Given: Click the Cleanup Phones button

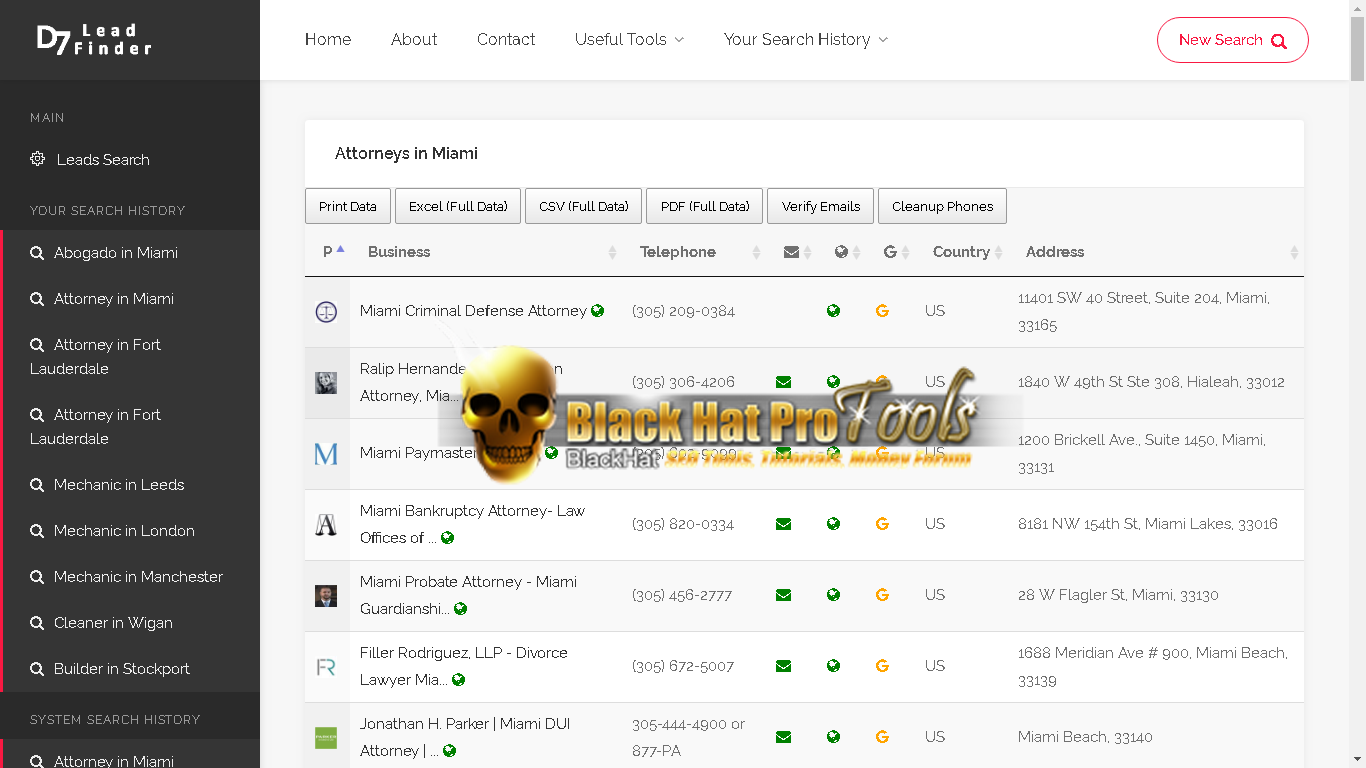Looking at the screenshot, I should 942,206.
